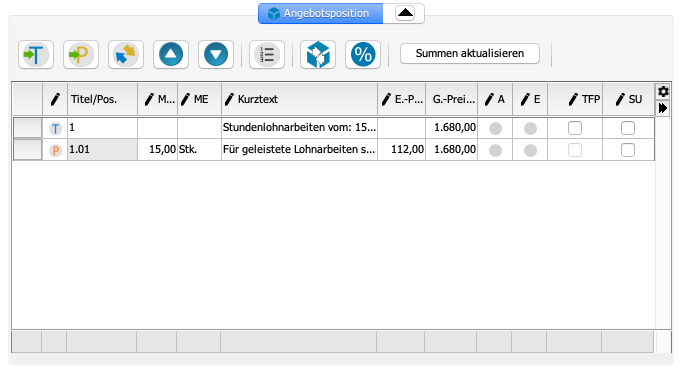
Task: Open the percent discount tool
Action: (363, 54)
